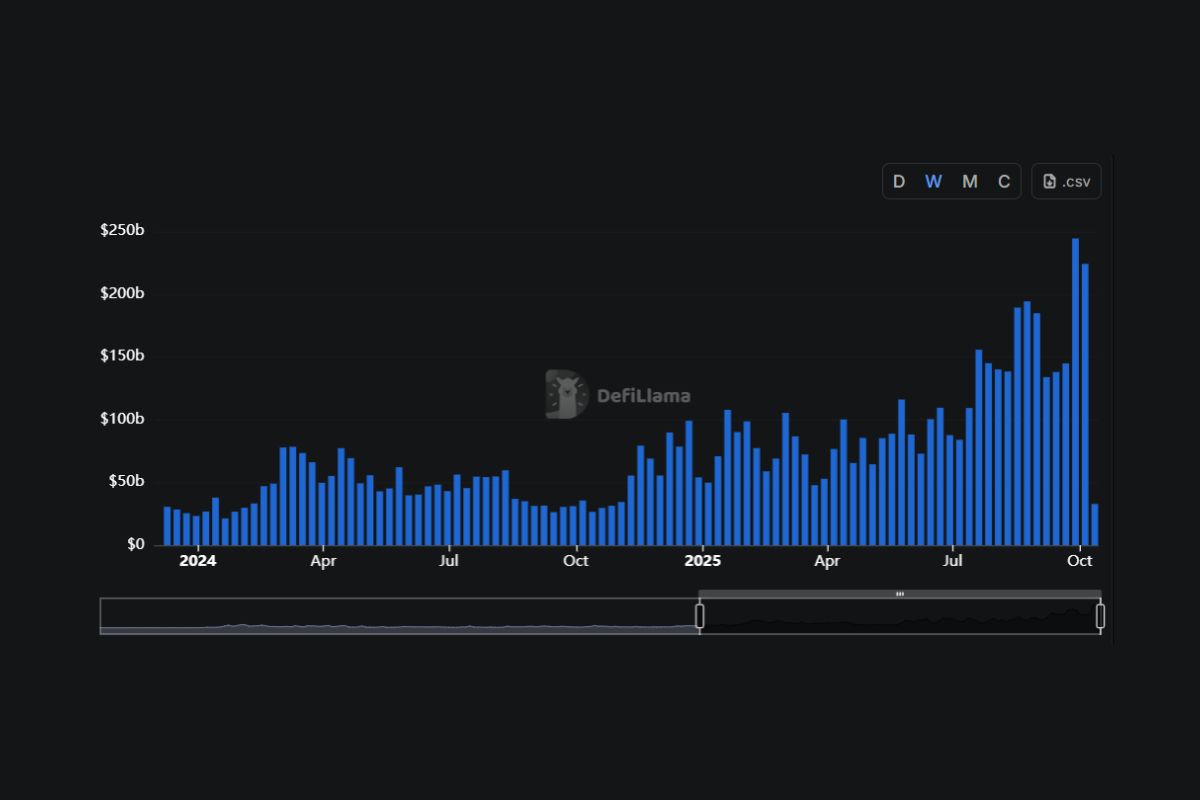Click the DefiLlama llama logo watermark
Image resolution: width=1200 pixels, height=800 pixels.
point(566,394)
